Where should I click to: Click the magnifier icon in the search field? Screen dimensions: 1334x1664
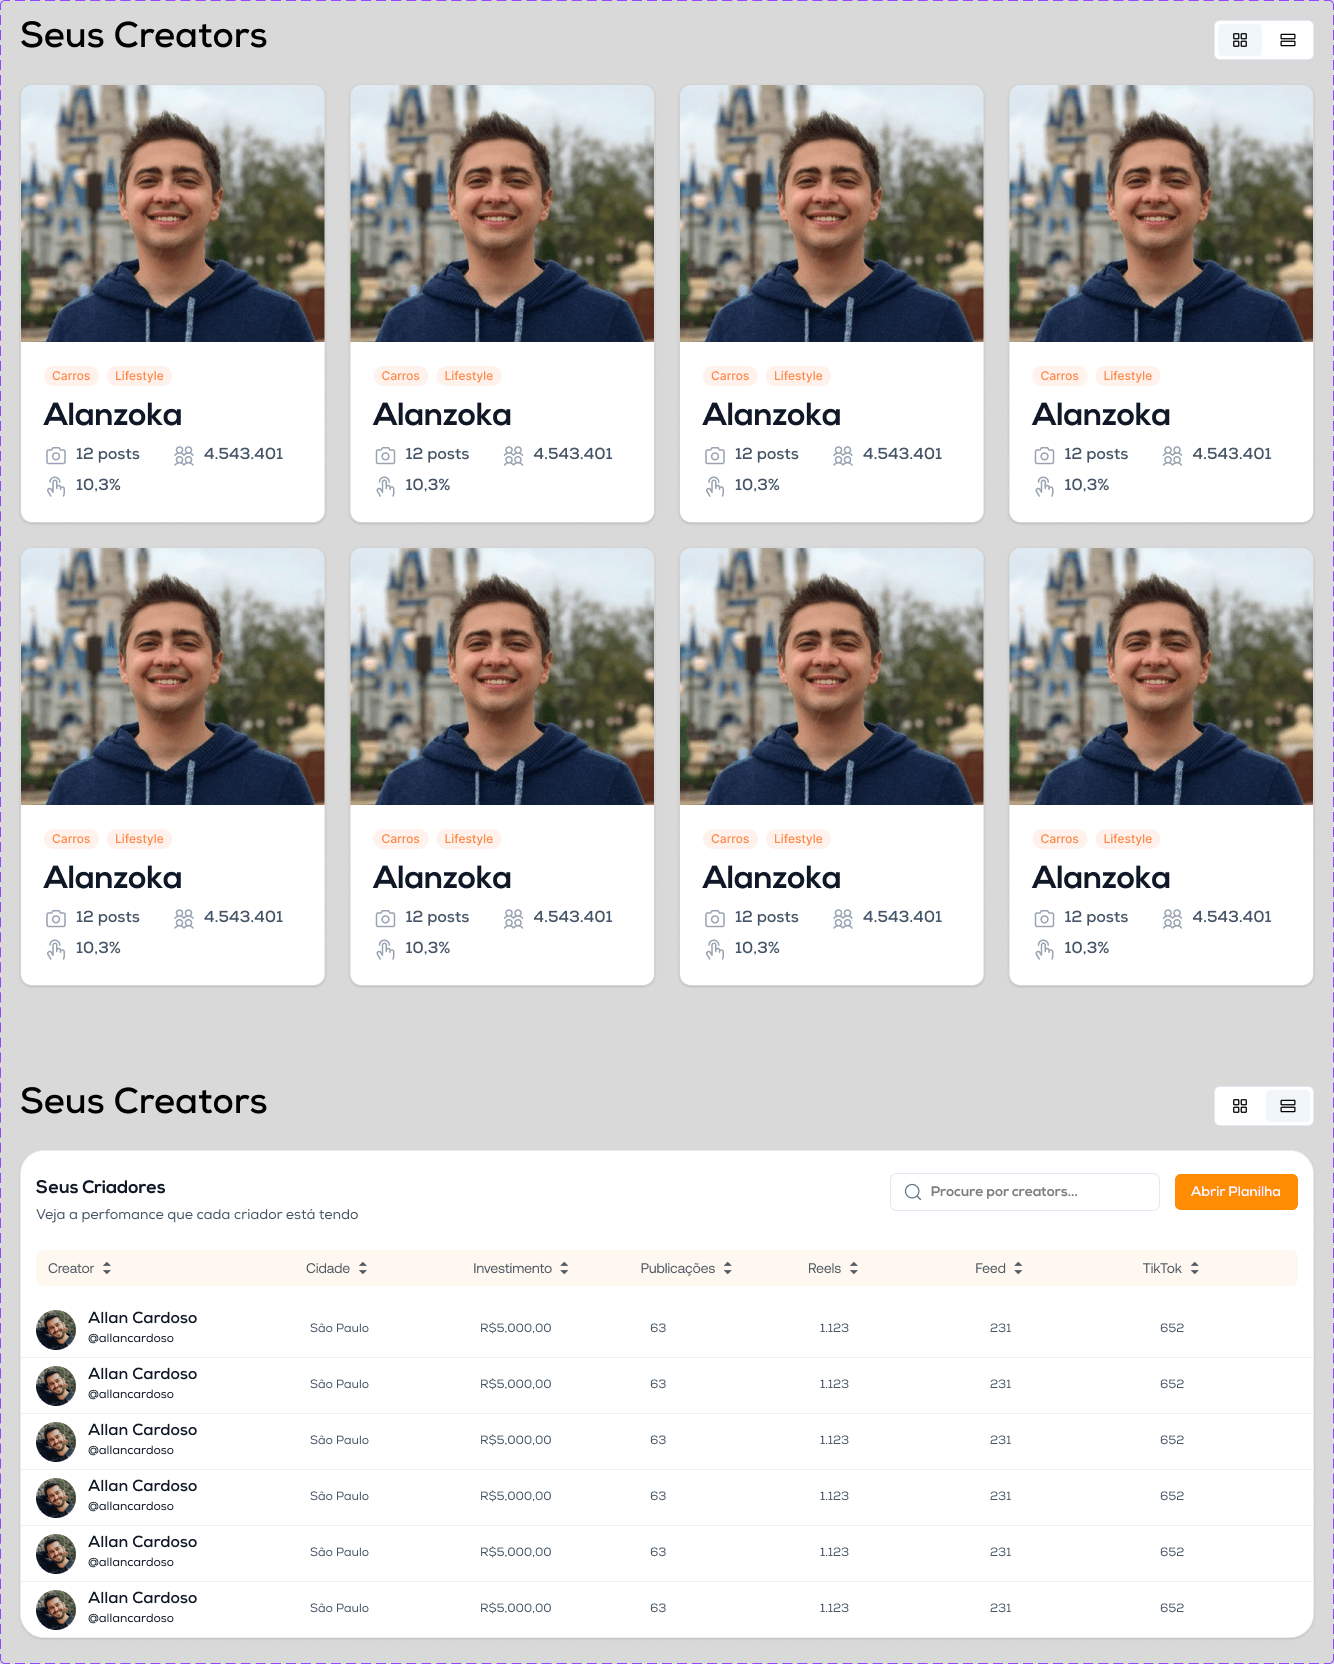coord(913,1192)
